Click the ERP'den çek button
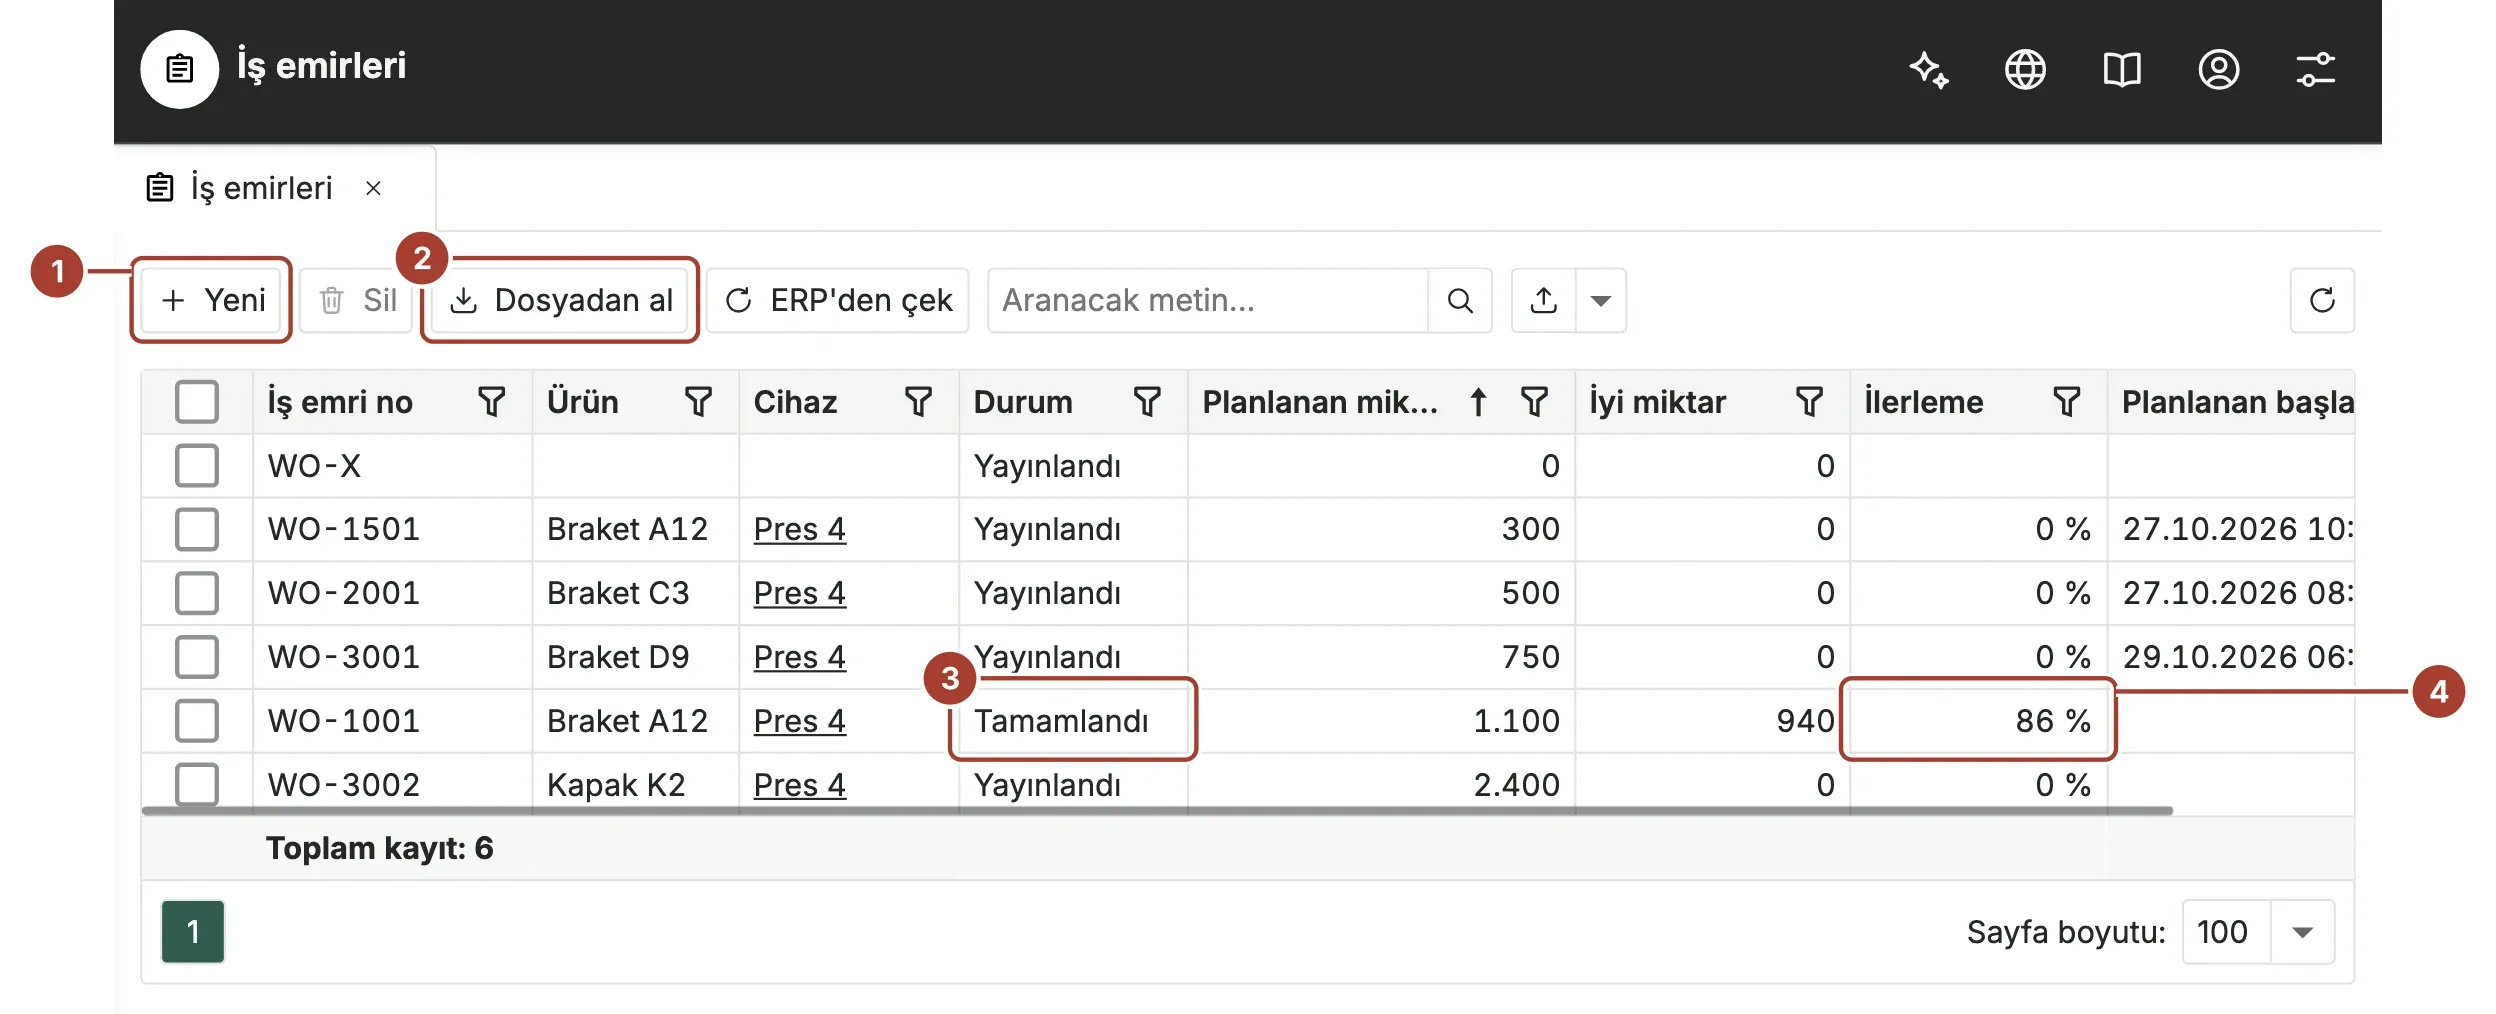Image resolution: width=2496 pixels, height=1014 pixels. (x=838, y=300)
